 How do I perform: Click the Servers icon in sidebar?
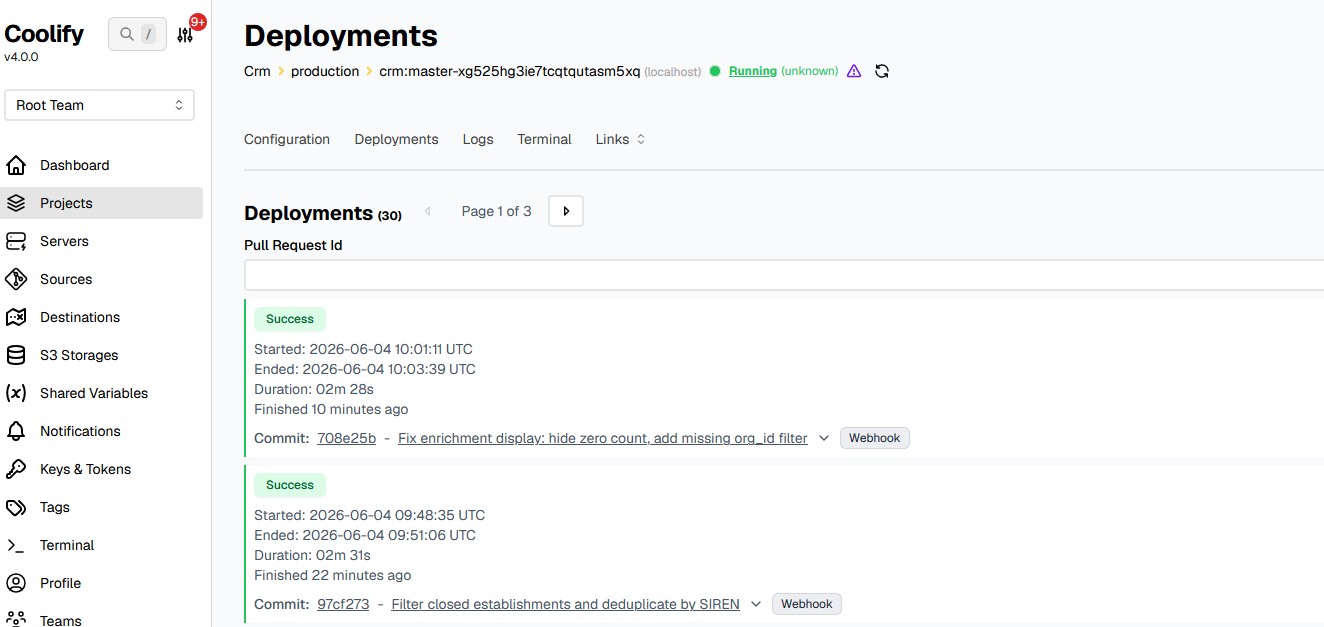[16, 241]
